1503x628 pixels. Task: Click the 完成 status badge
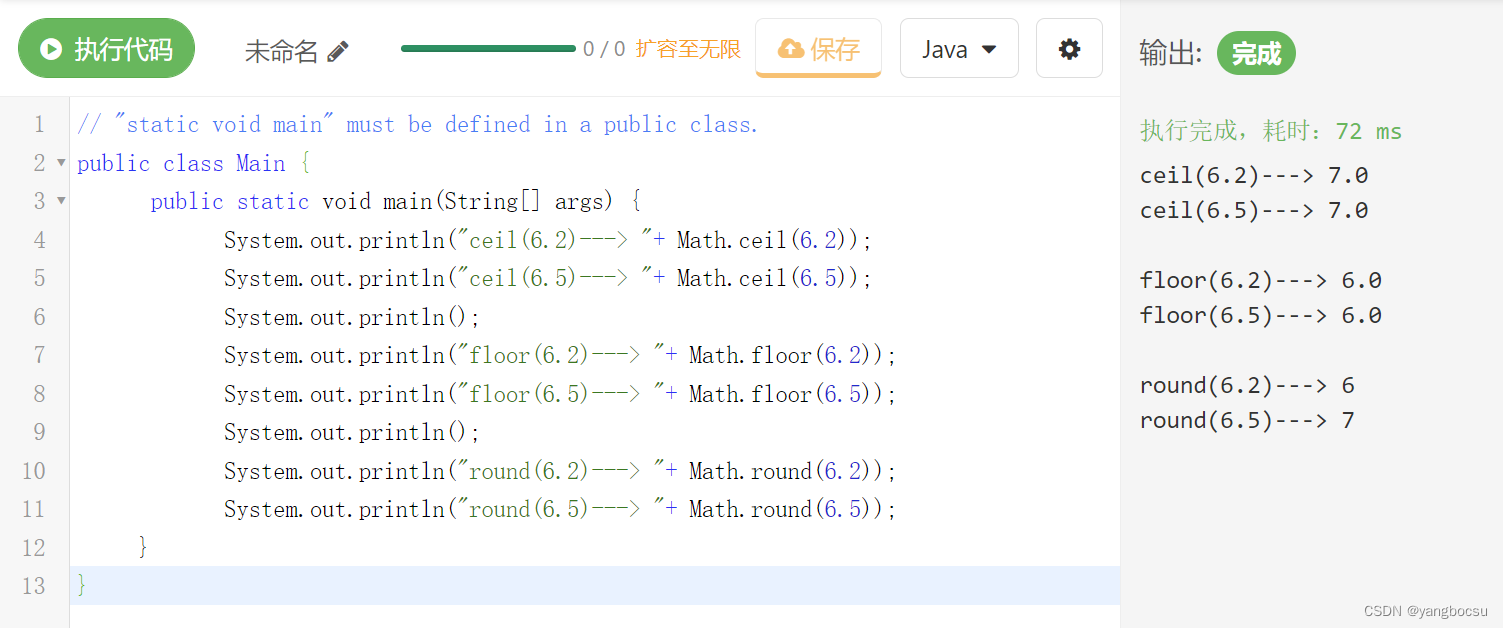[1256, 53]
